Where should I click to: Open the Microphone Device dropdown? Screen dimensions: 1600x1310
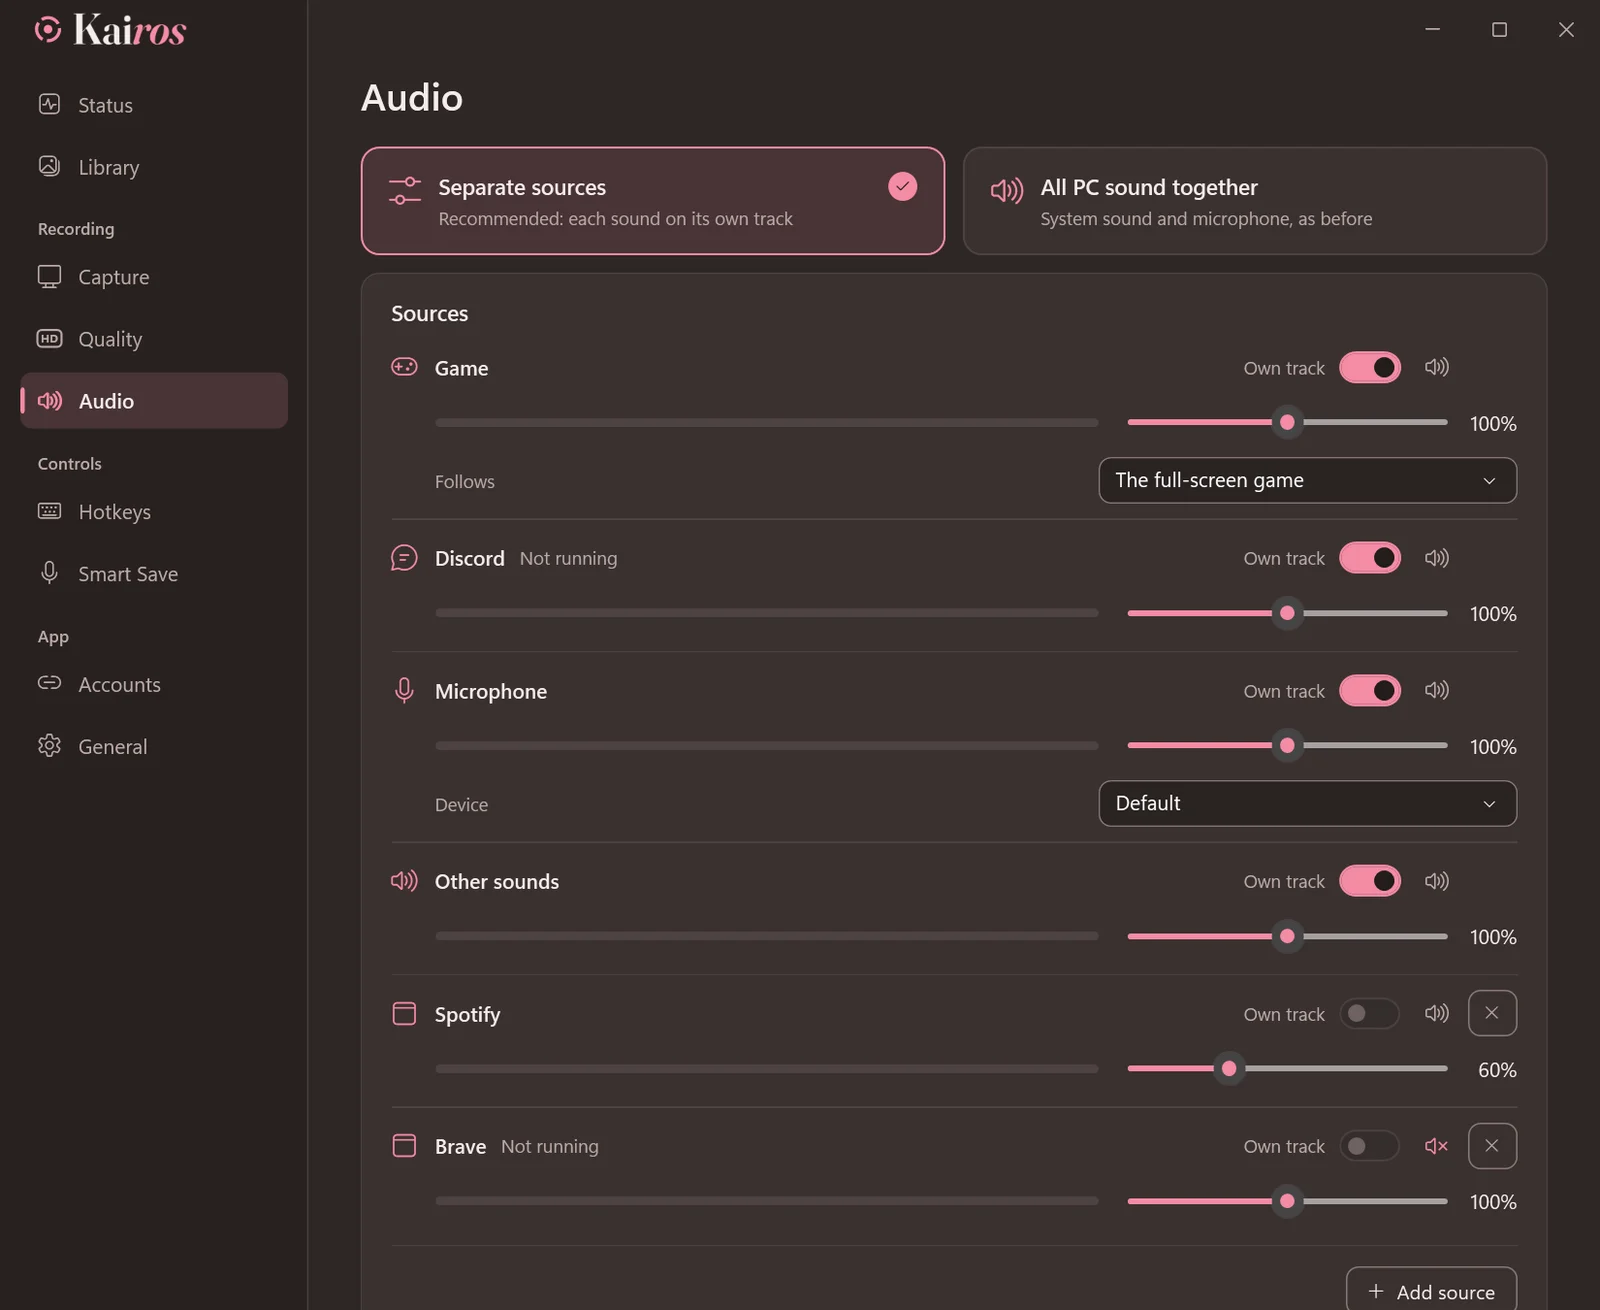[x=1308, y=803]
